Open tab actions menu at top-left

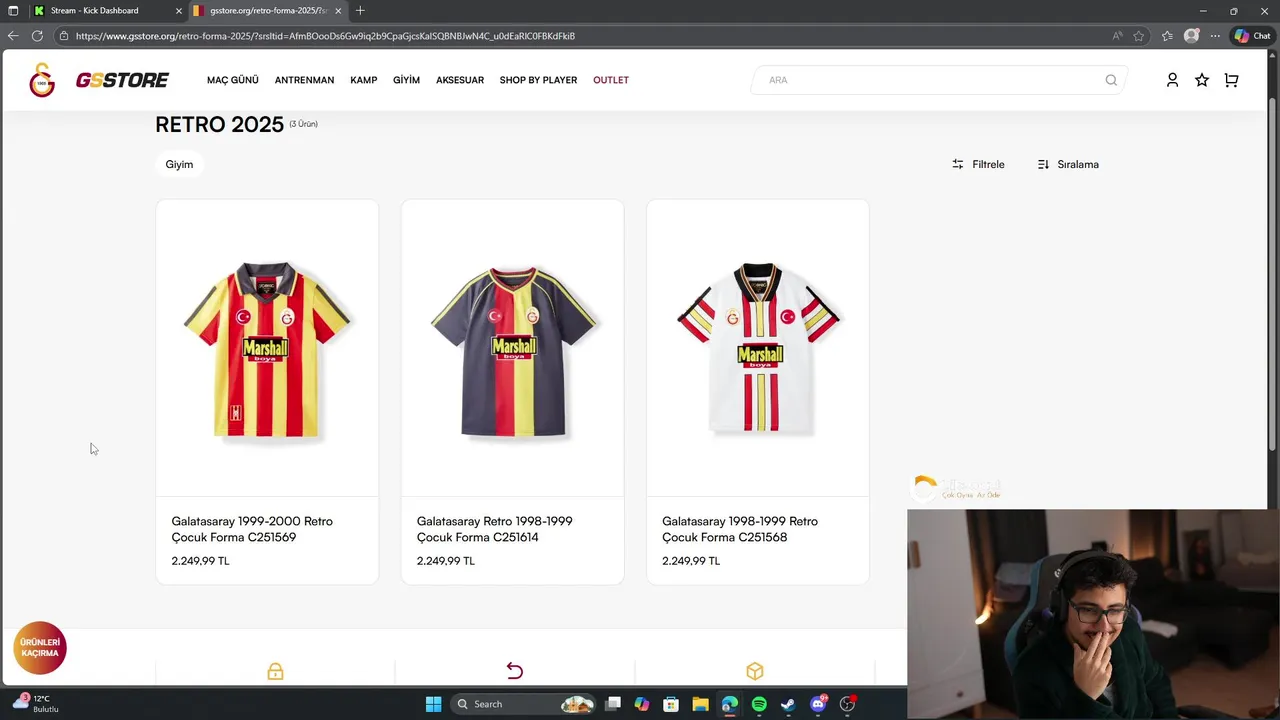pyautogui.click(x=13, y=11)
